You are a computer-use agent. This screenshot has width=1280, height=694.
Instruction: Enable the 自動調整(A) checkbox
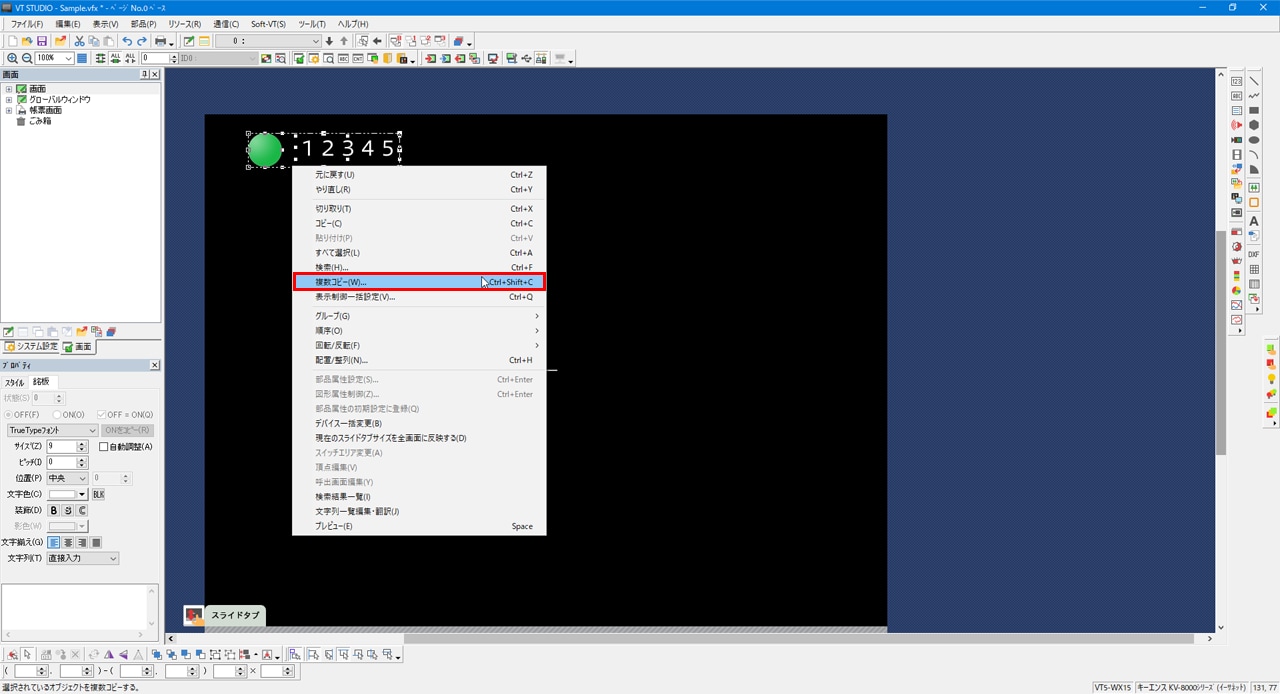[104, 447]
